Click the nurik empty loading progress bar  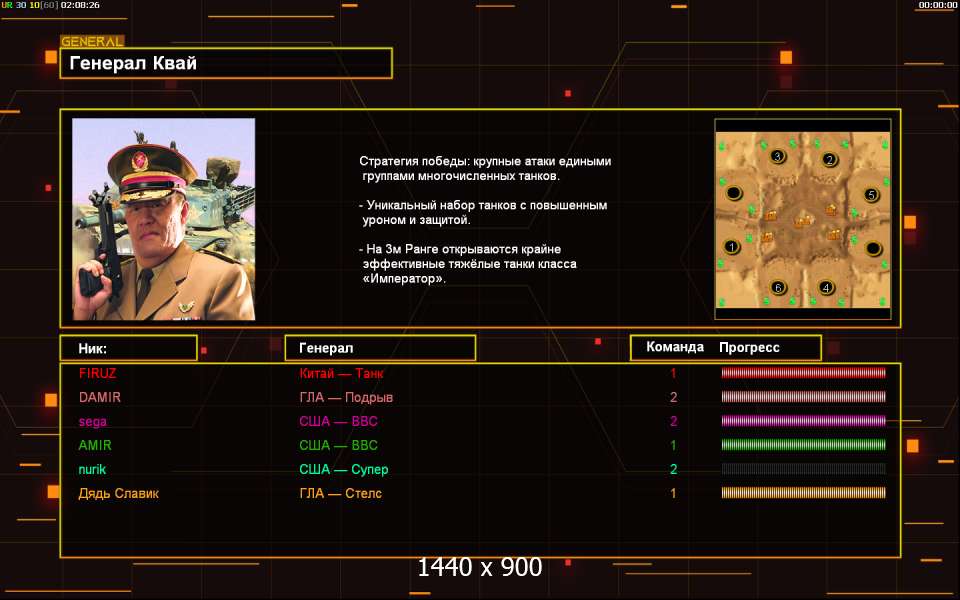(x=803, y=469)
